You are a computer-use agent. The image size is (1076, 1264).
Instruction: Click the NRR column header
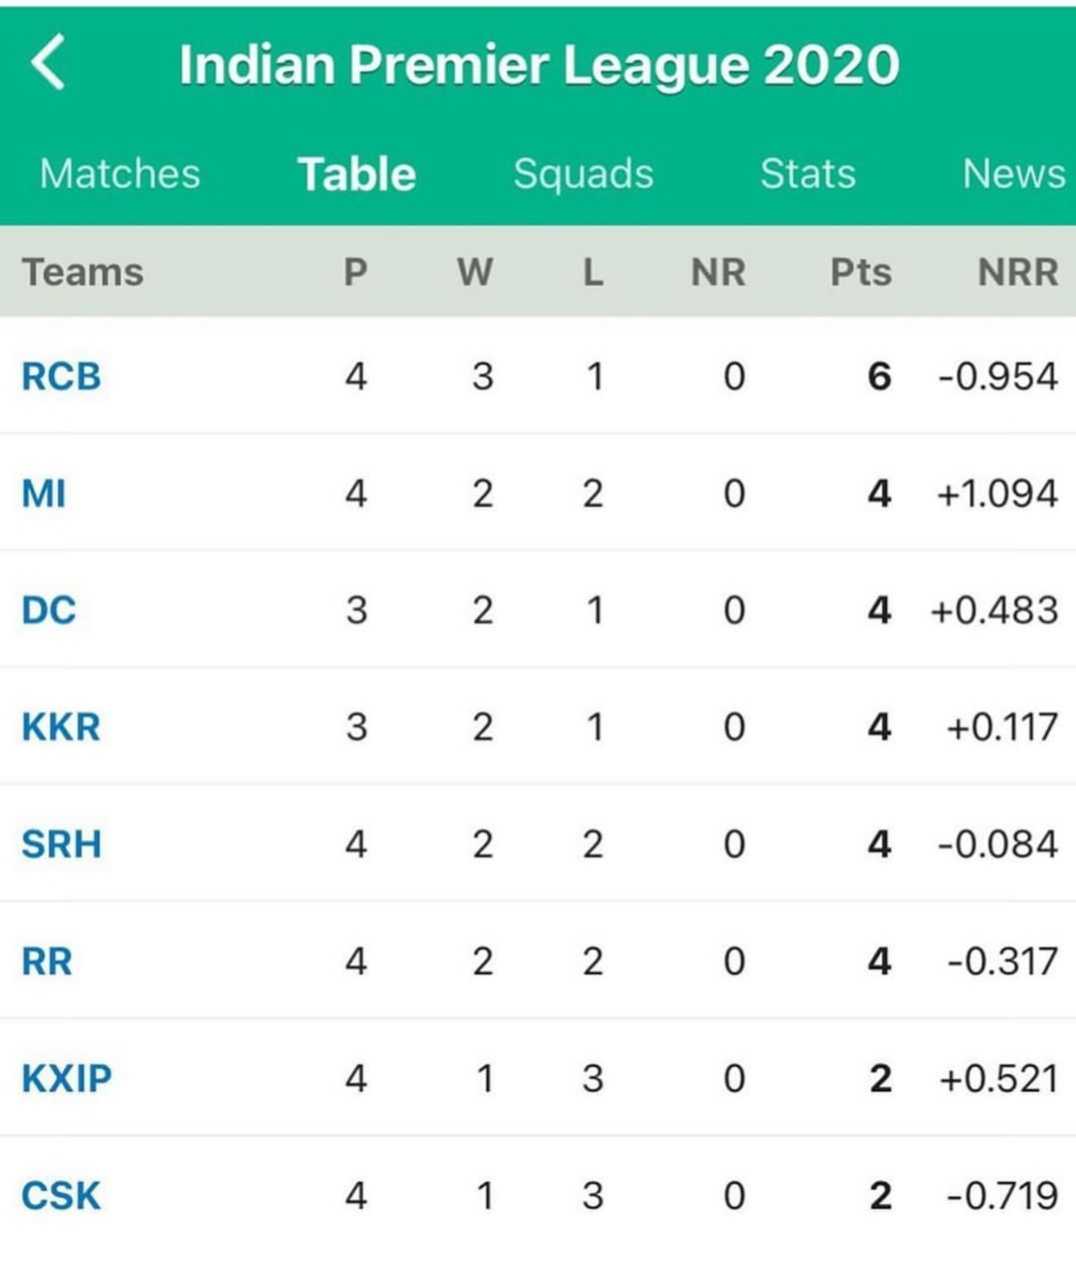1017,272
